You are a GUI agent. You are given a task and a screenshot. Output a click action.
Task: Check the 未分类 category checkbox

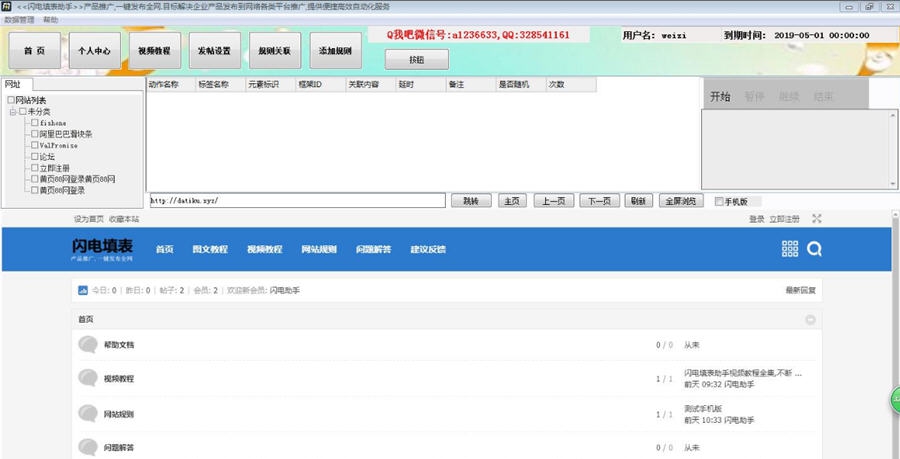(23, 111)
